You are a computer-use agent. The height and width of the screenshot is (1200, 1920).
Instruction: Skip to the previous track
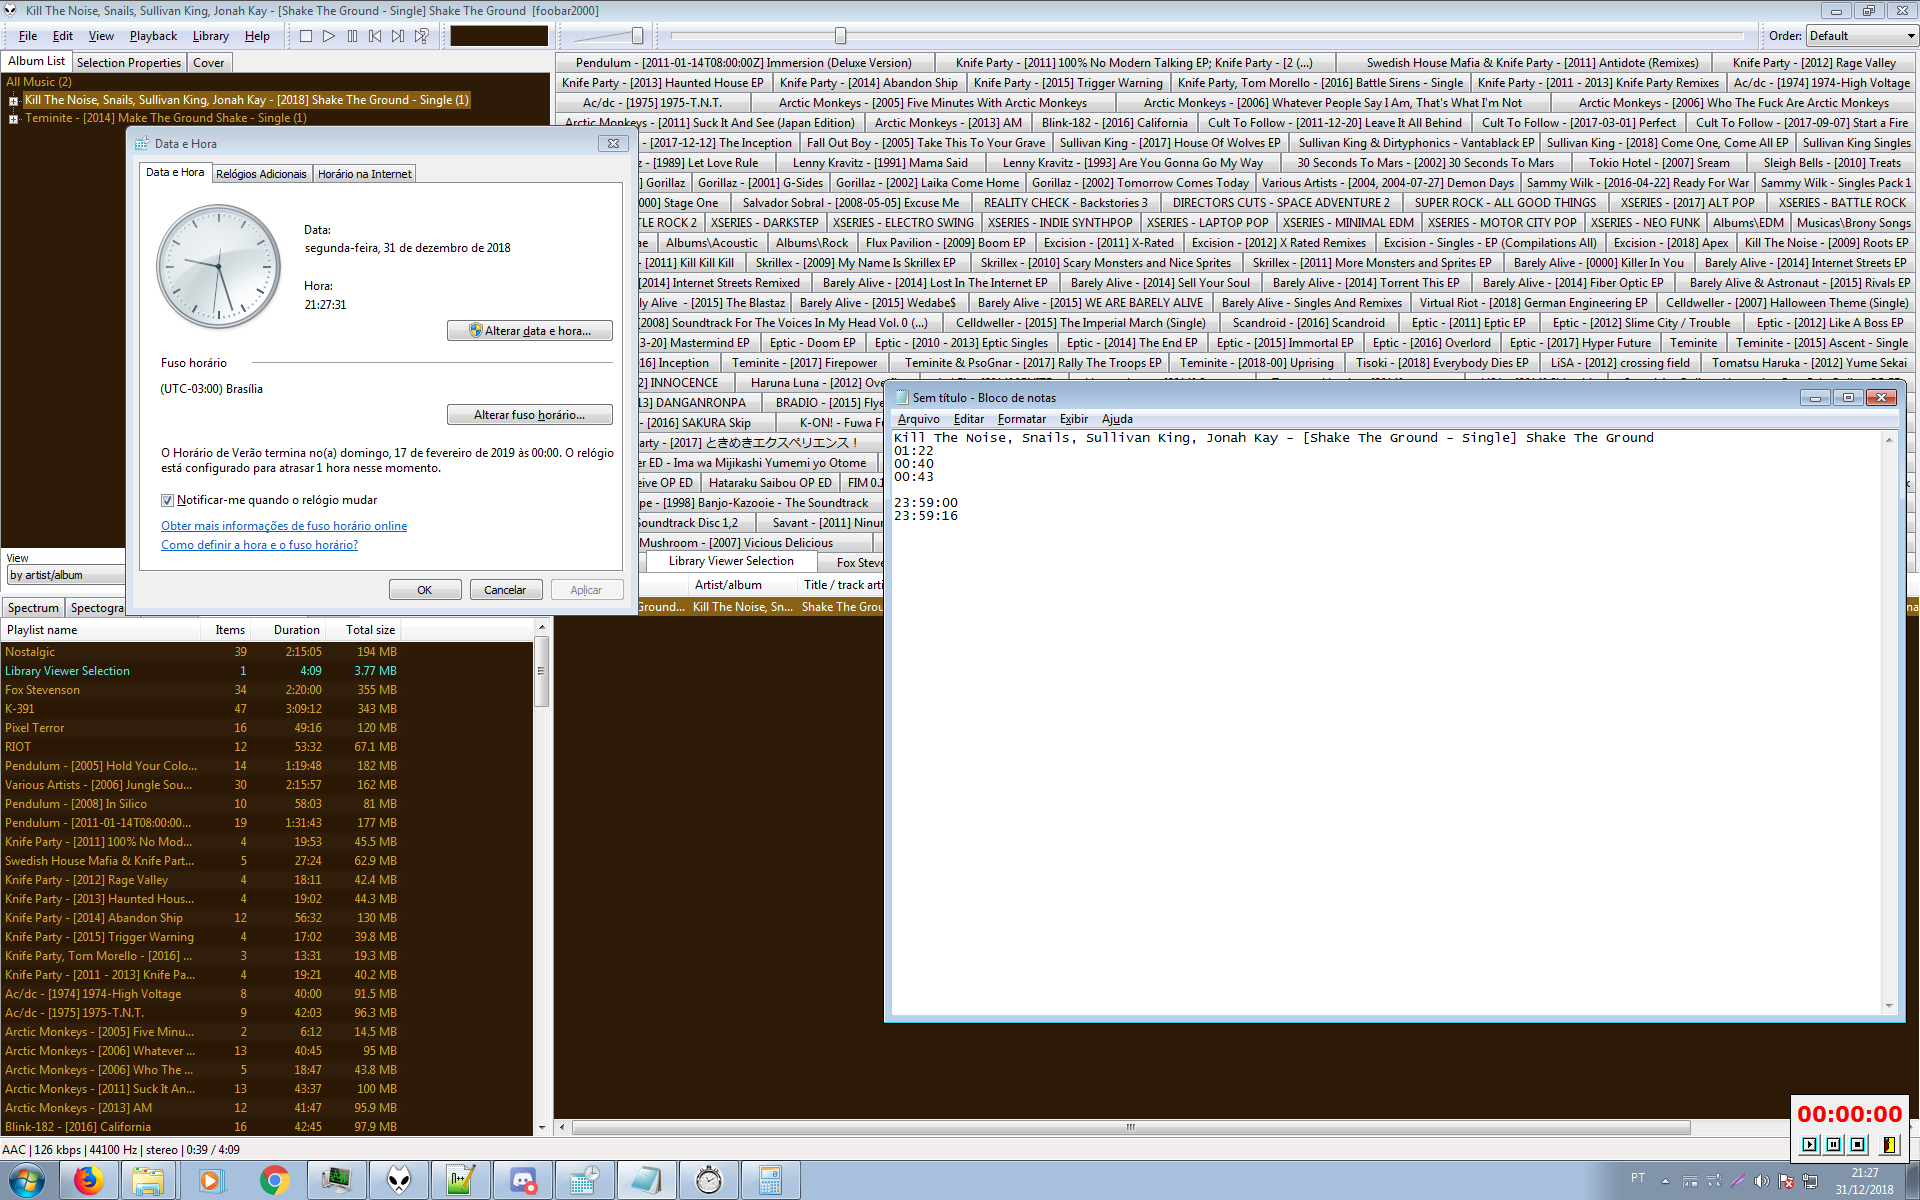(375, 36)
